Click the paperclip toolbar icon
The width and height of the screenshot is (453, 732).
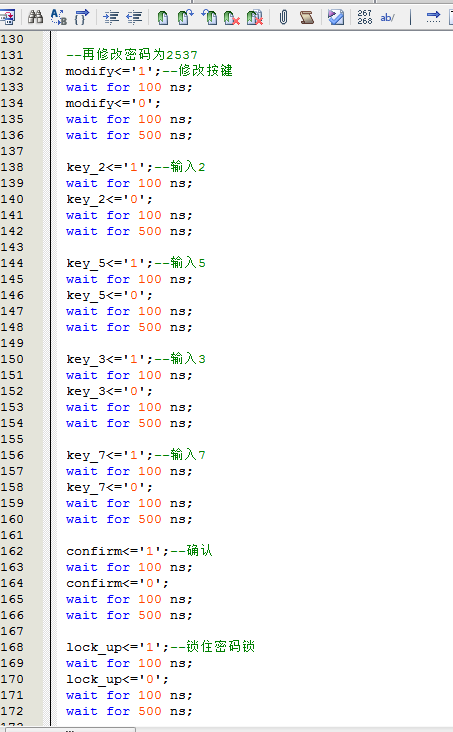[x=283, y=18]
